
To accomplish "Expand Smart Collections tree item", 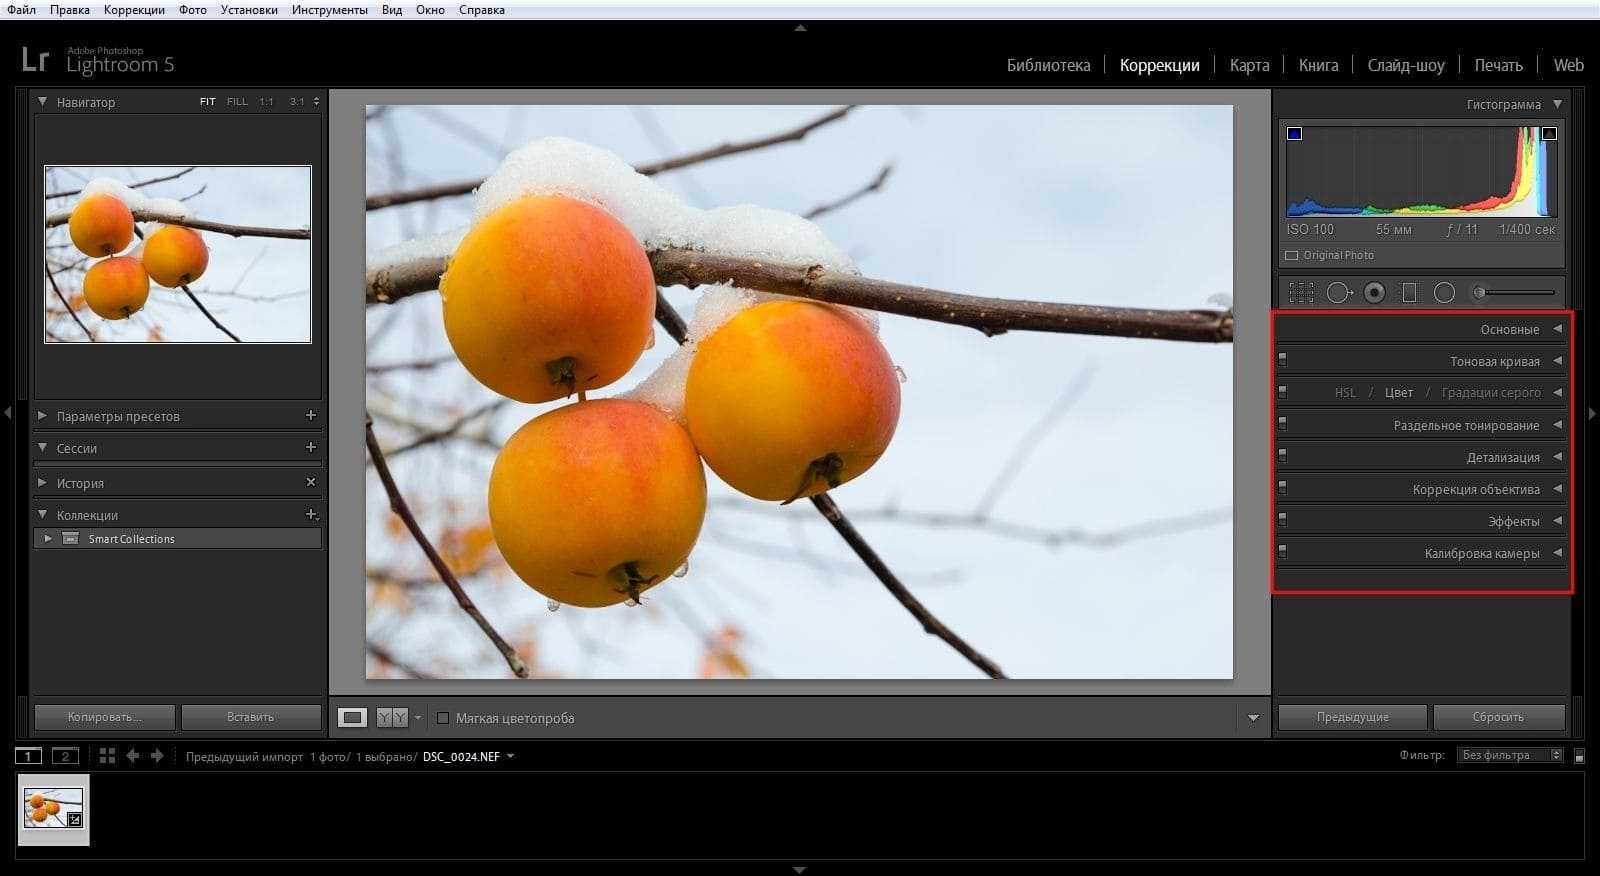I will click(47, 539).
